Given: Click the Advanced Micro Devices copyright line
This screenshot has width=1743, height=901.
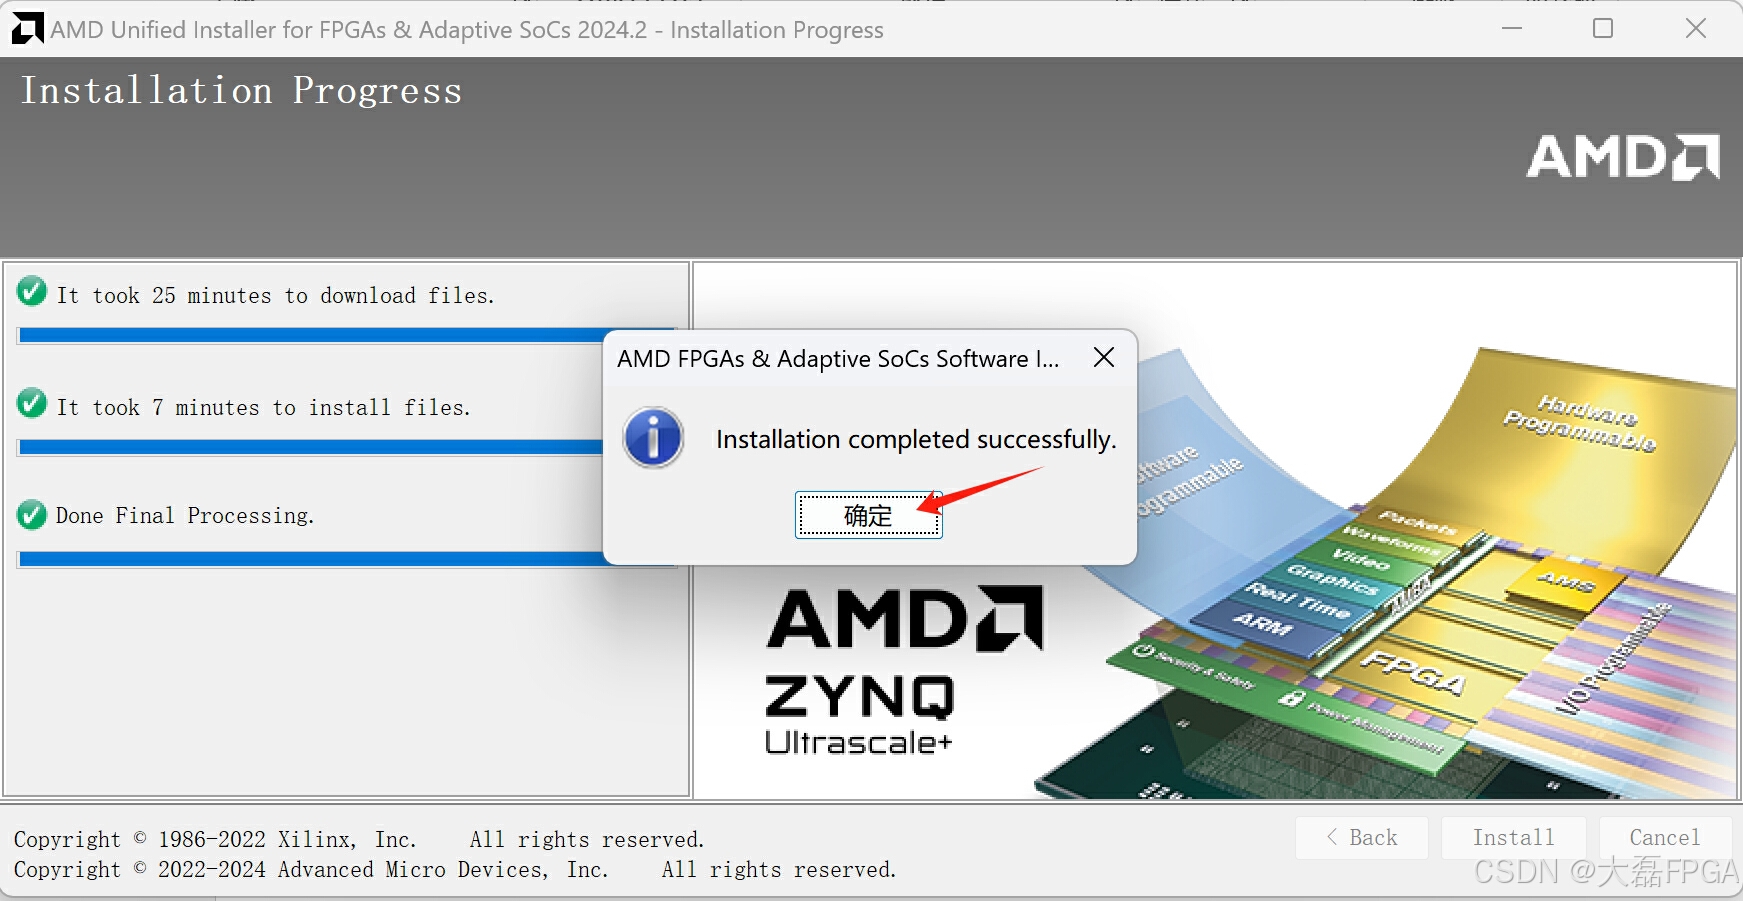Looking at the screenshot, I should (455, 870).
